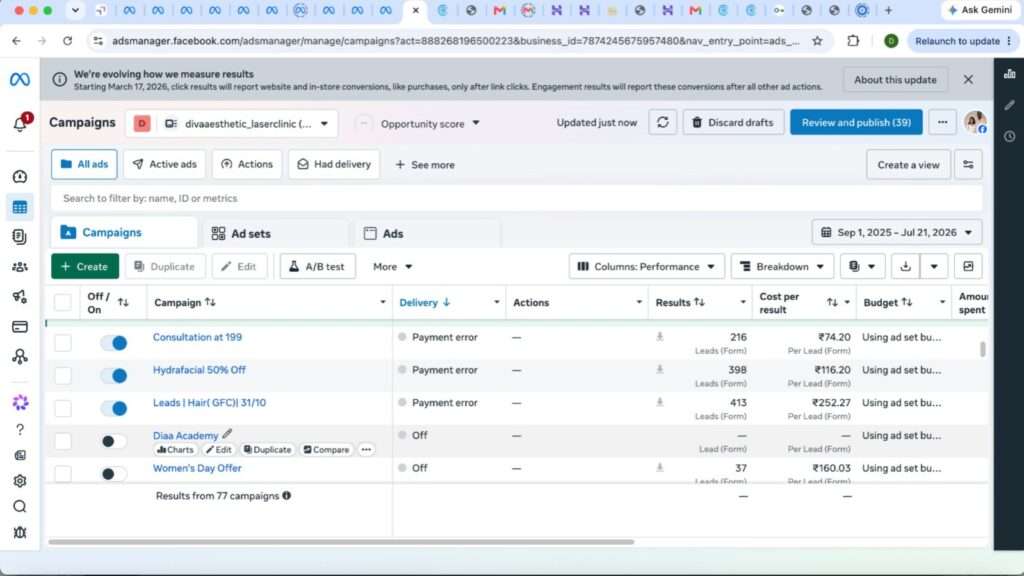Bookmark this page with the star icon
The image size is (1024, 576).
click(817, 40)
